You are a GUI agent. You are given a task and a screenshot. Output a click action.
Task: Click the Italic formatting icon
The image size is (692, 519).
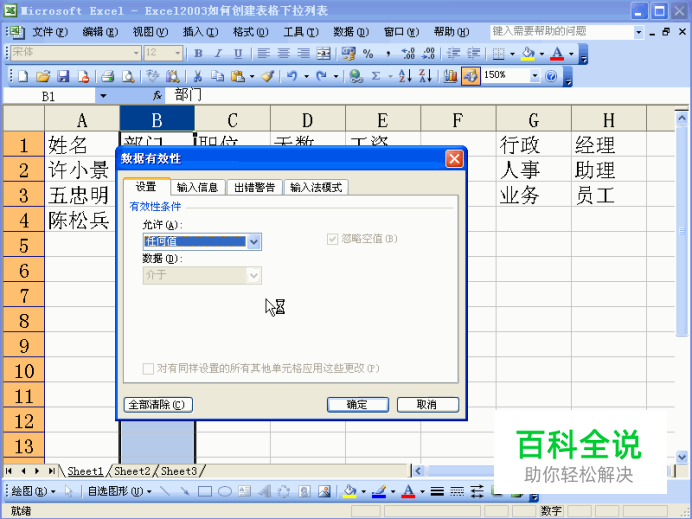pyautogui.click(x=218, y=53)
